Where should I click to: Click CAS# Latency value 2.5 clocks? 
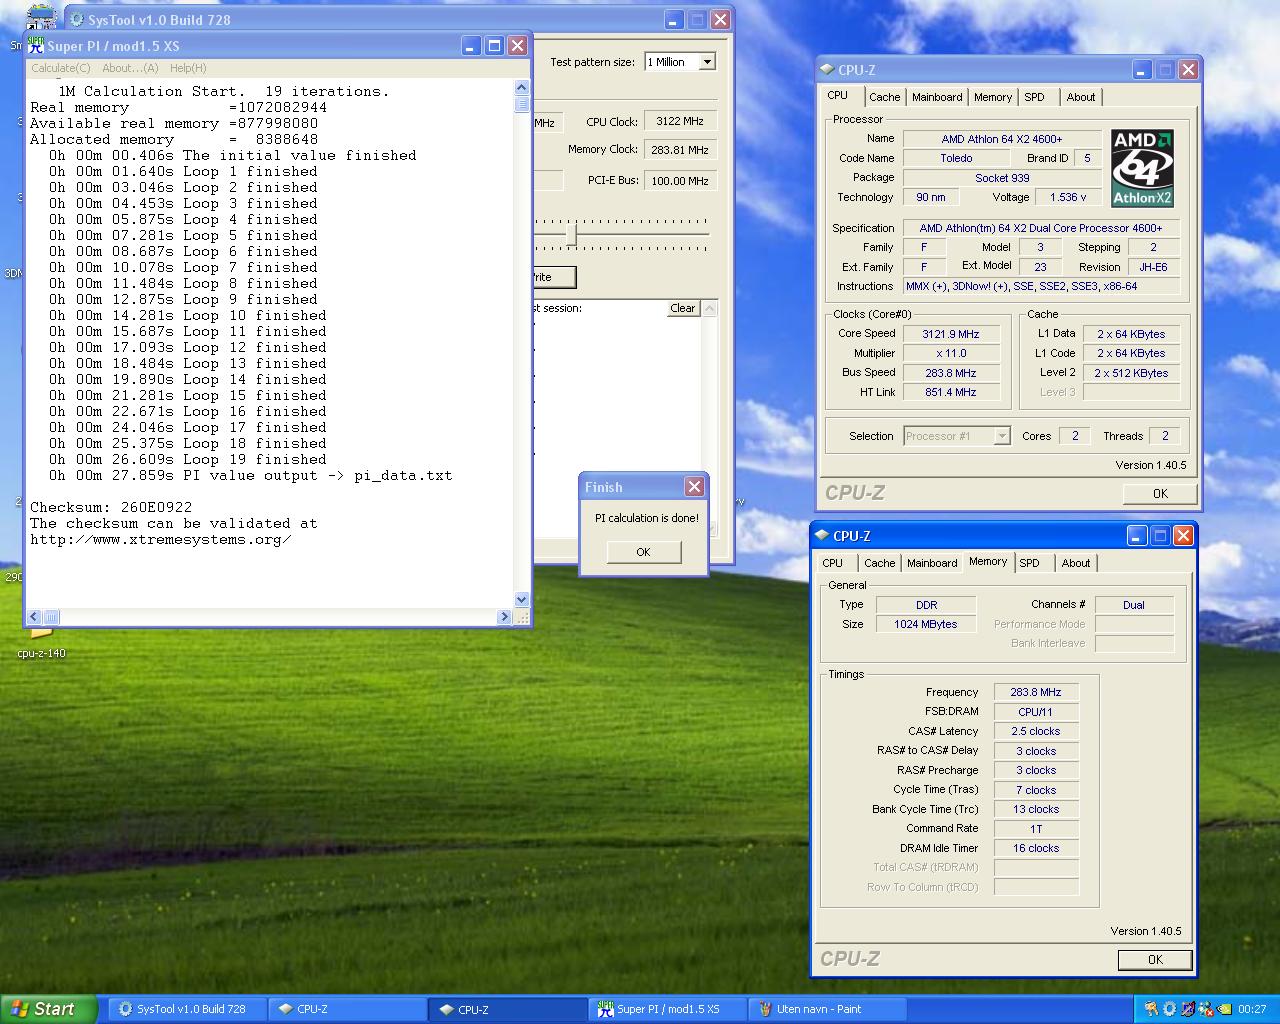coord(1035,731)
